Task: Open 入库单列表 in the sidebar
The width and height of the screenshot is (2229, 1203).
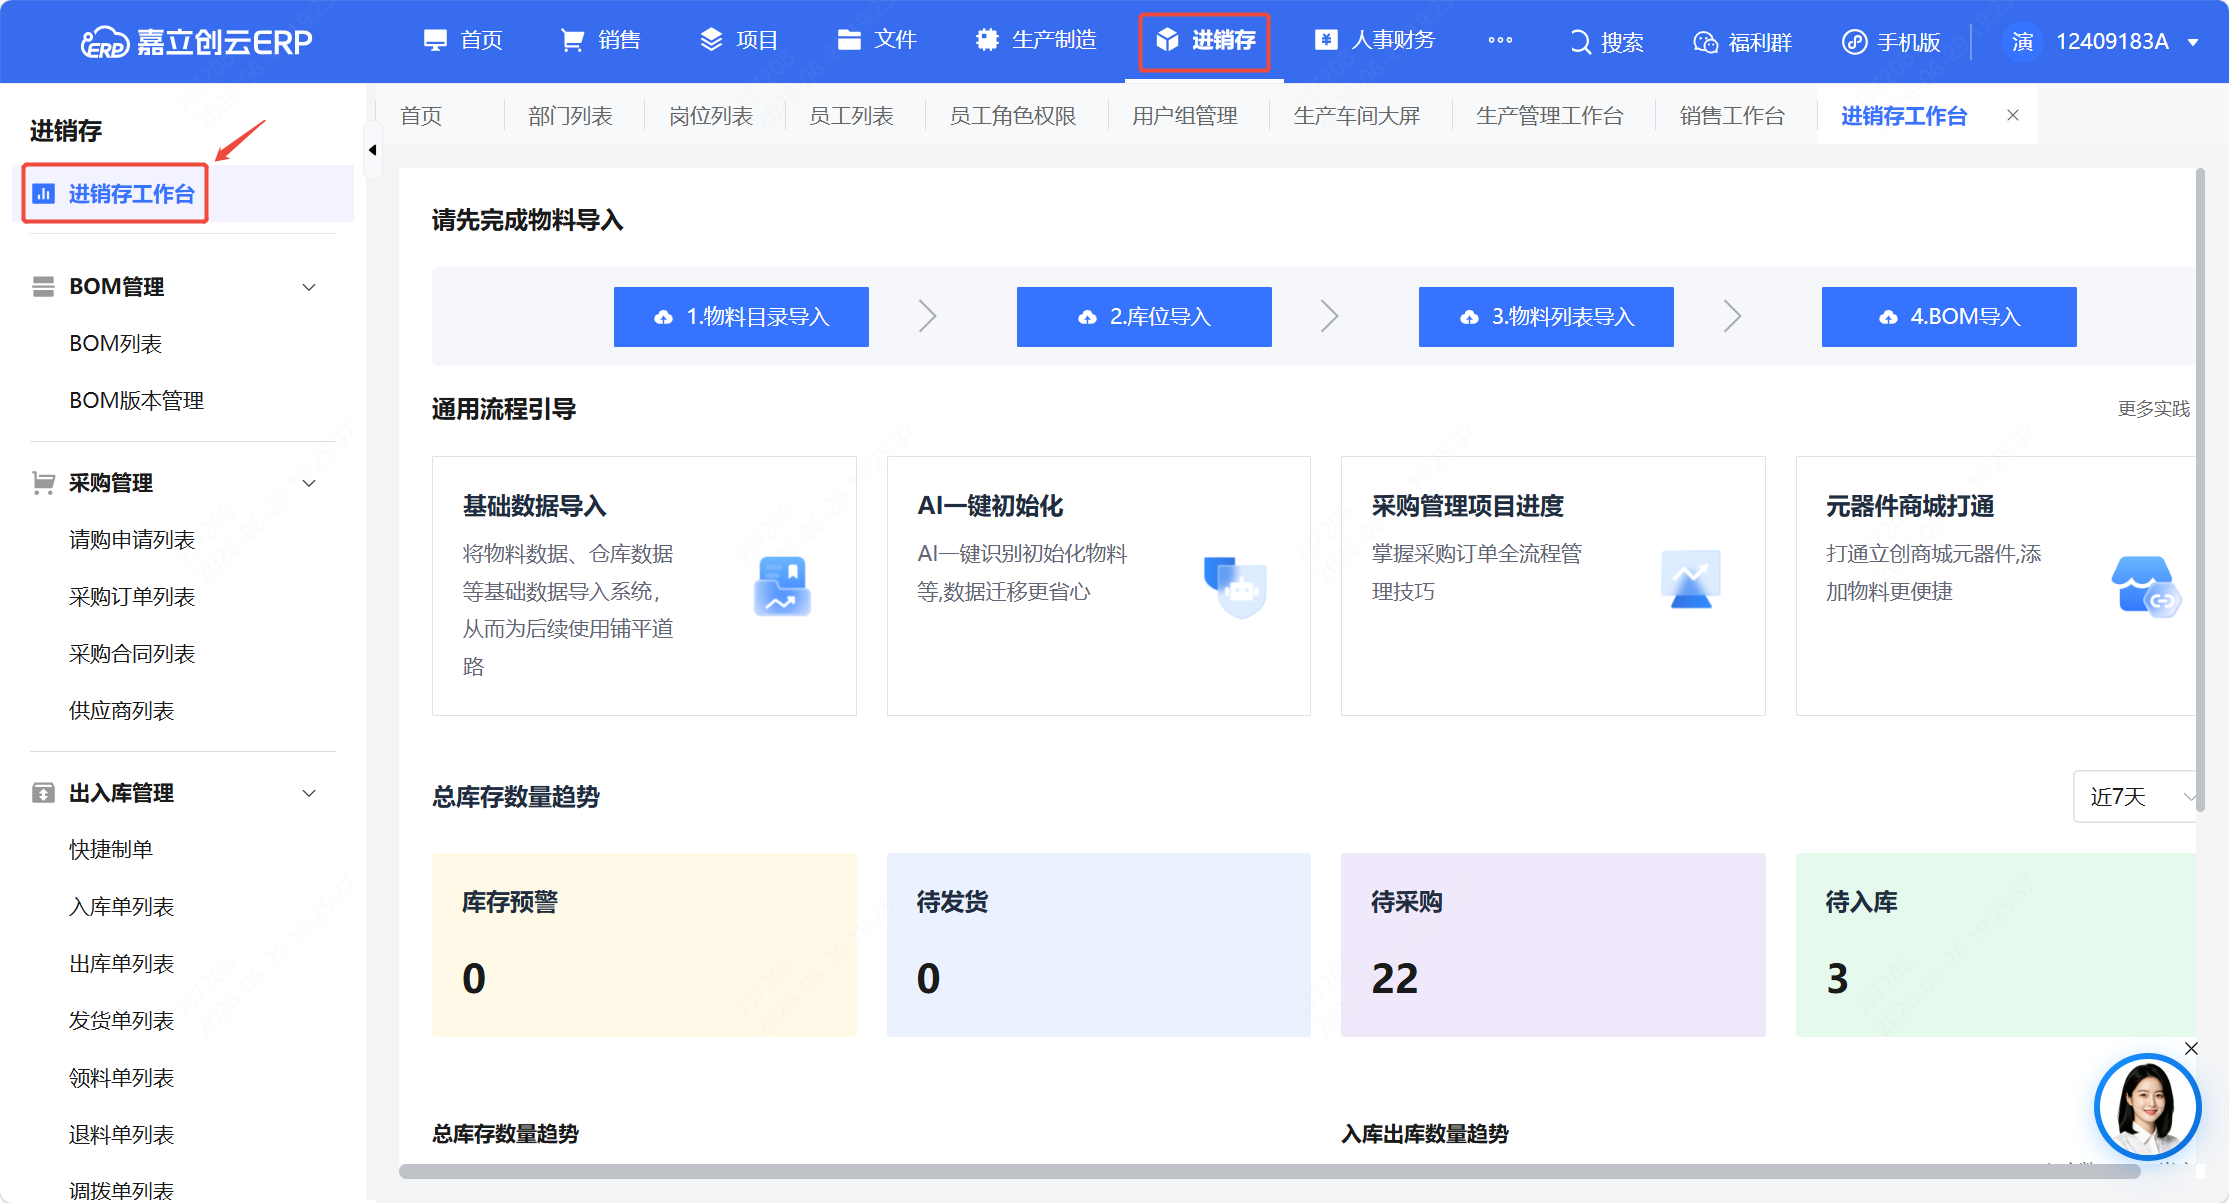Action: click(121, 907)
